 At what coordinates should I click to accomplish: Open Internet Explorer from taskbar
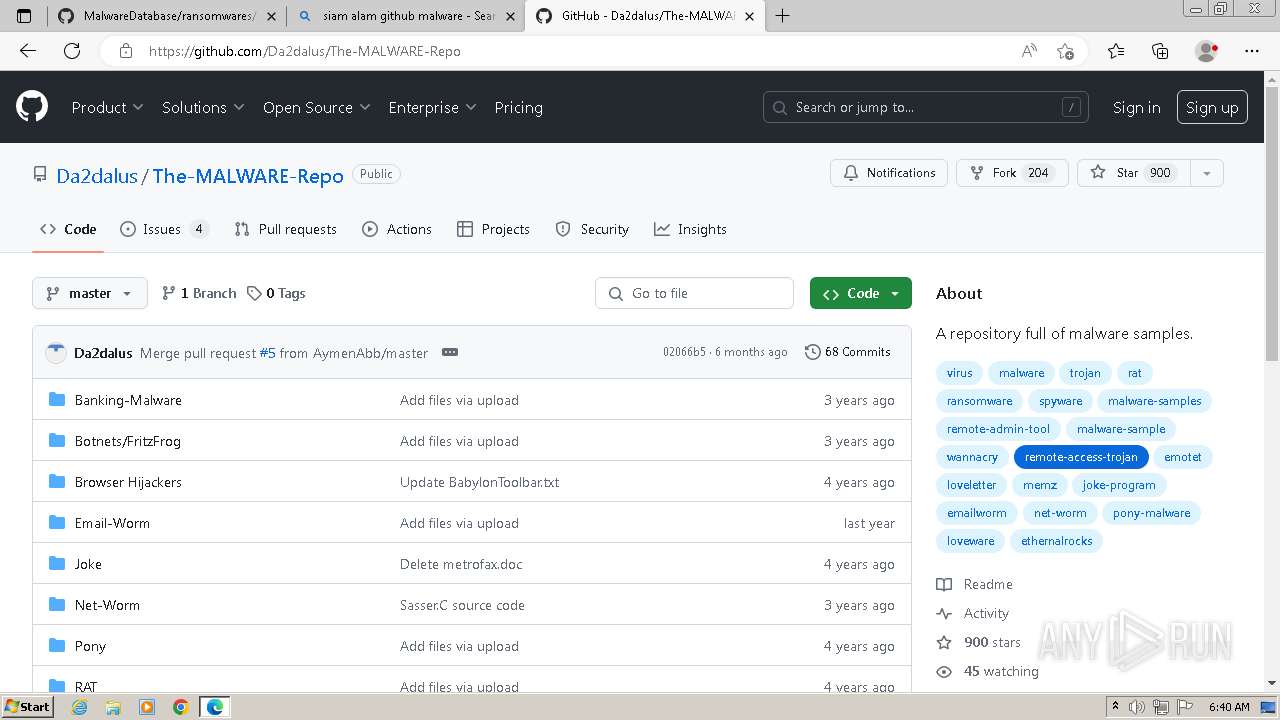tap(80, 707)
